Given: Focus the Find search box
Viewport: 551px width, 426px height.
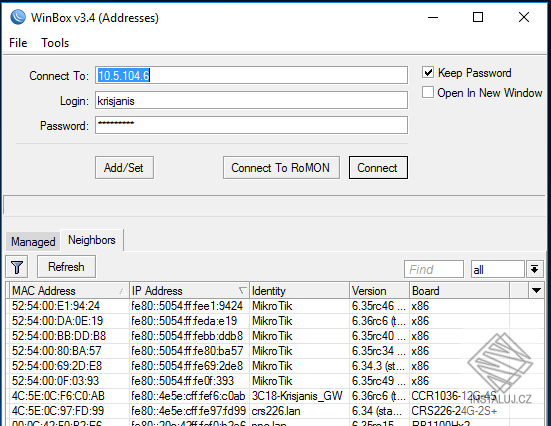Looking at the screenshot, I should 434,270.
